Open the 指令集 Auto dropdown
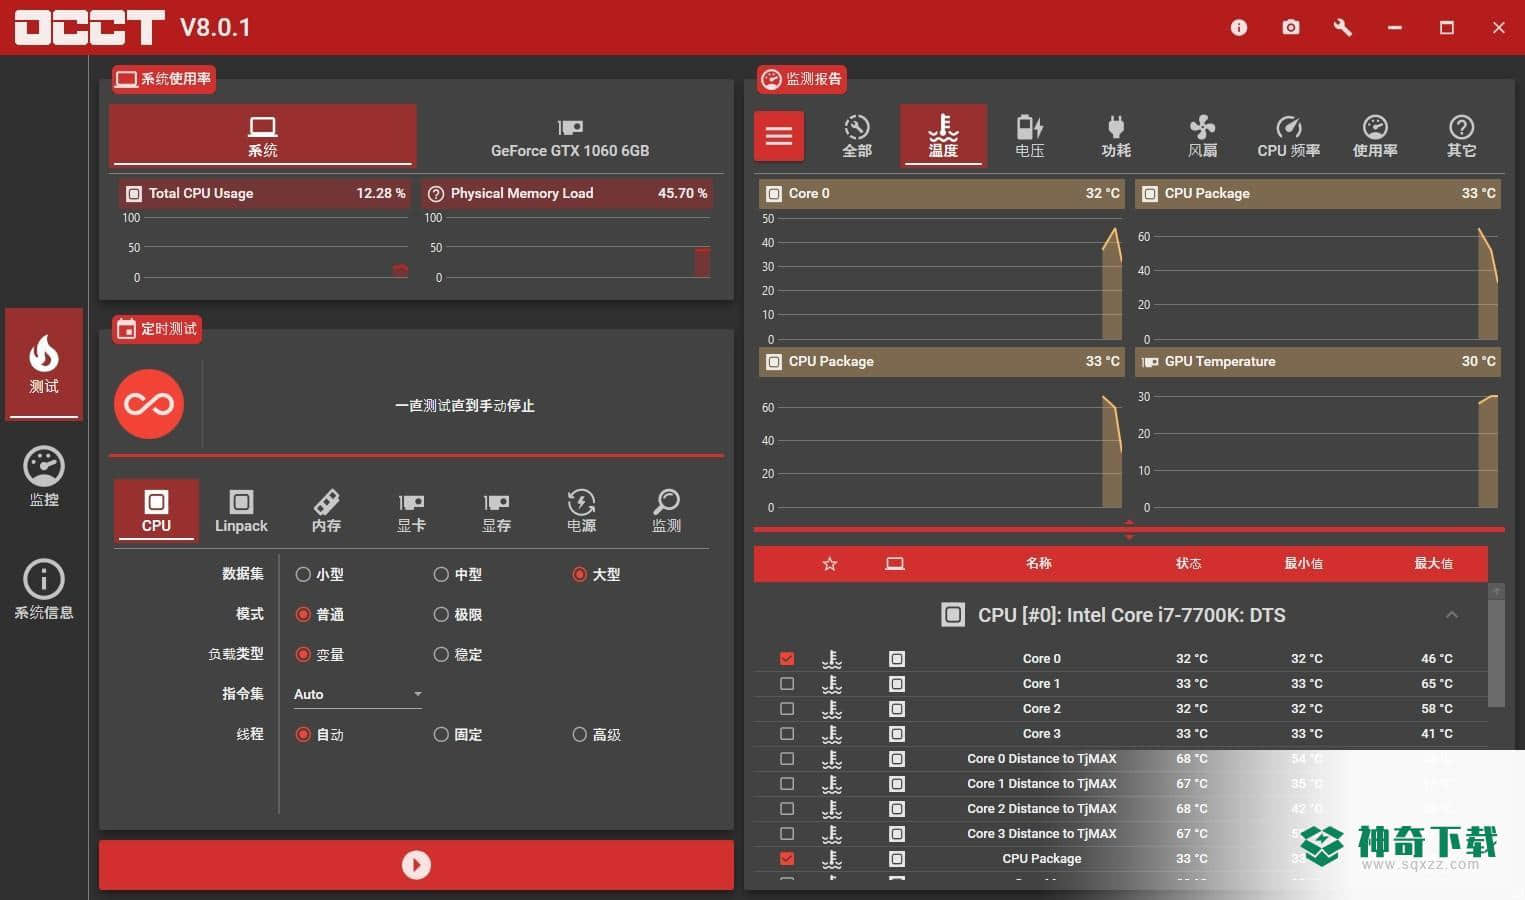 tap(357, 694)
